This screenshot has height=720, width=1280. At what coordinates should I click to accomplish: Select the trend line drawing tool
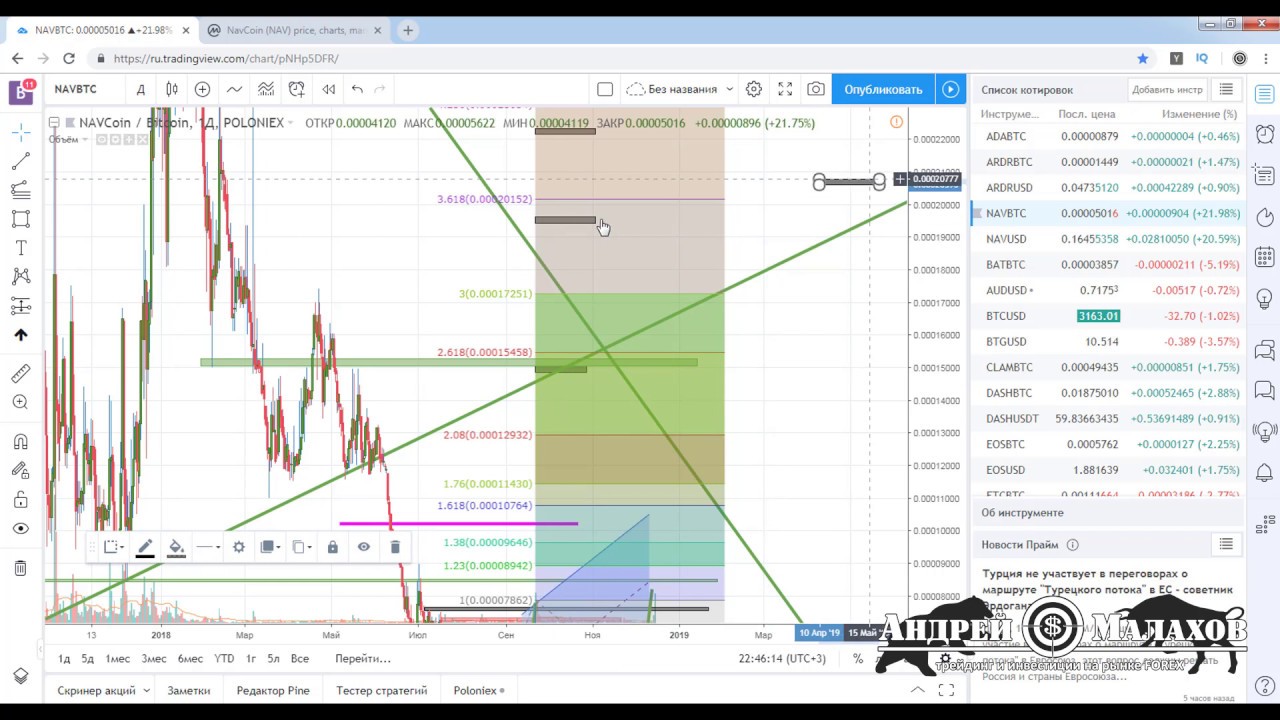pos(21,161)
